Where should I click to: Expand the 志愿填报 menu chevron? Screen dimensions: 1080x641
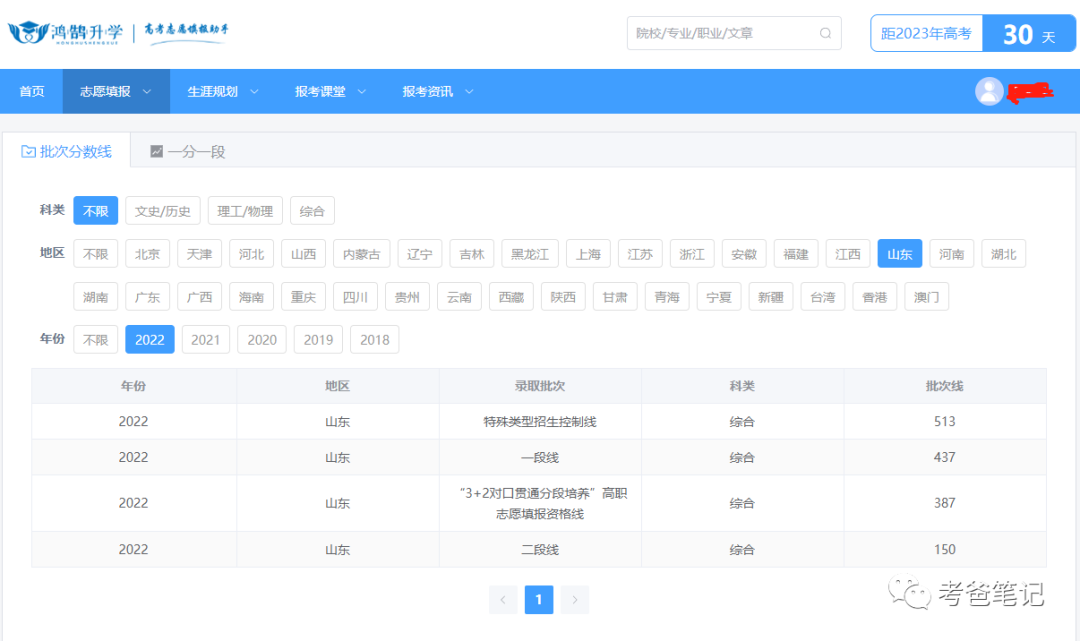[x=147, y=92]
